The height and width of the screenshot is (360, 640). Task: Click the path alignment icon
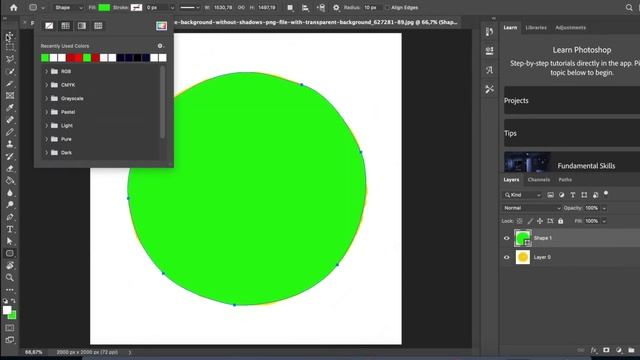click(305, 7)
